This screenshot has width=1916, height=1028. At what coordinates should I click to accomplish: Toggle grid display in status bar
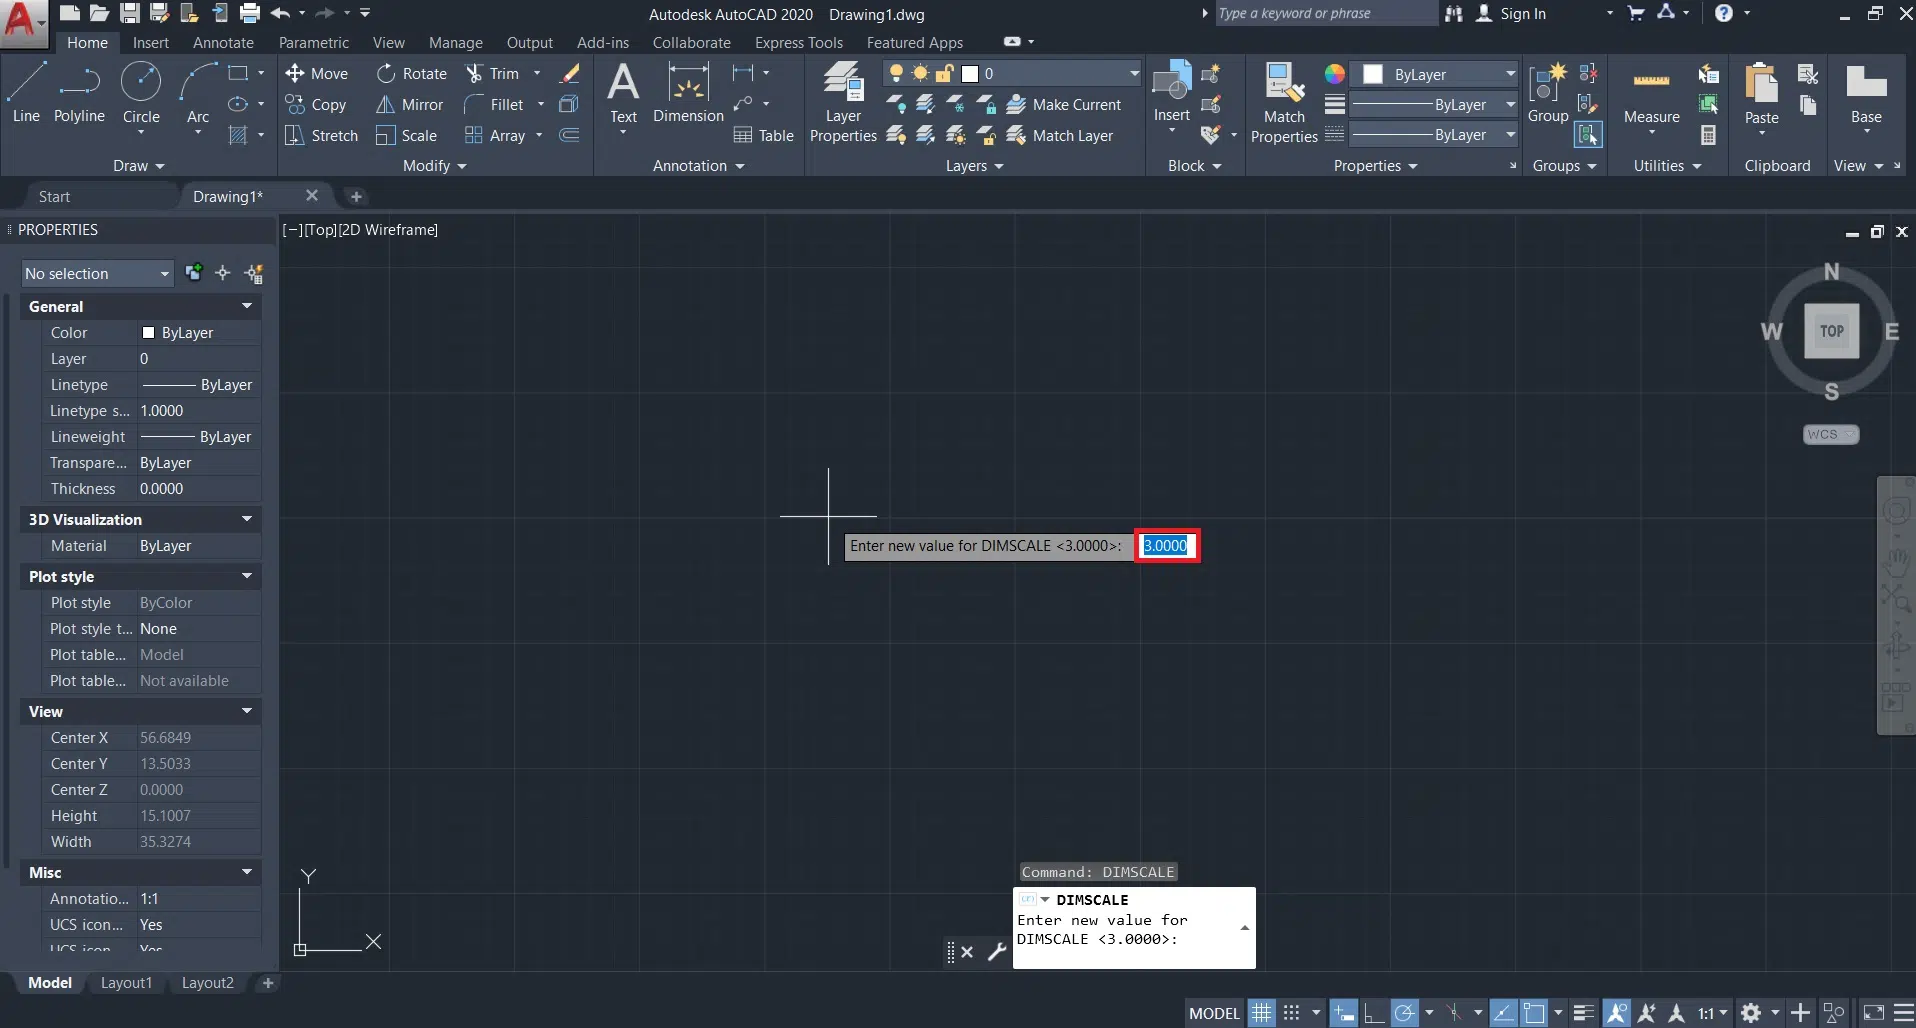[x=1262, y=1013]
